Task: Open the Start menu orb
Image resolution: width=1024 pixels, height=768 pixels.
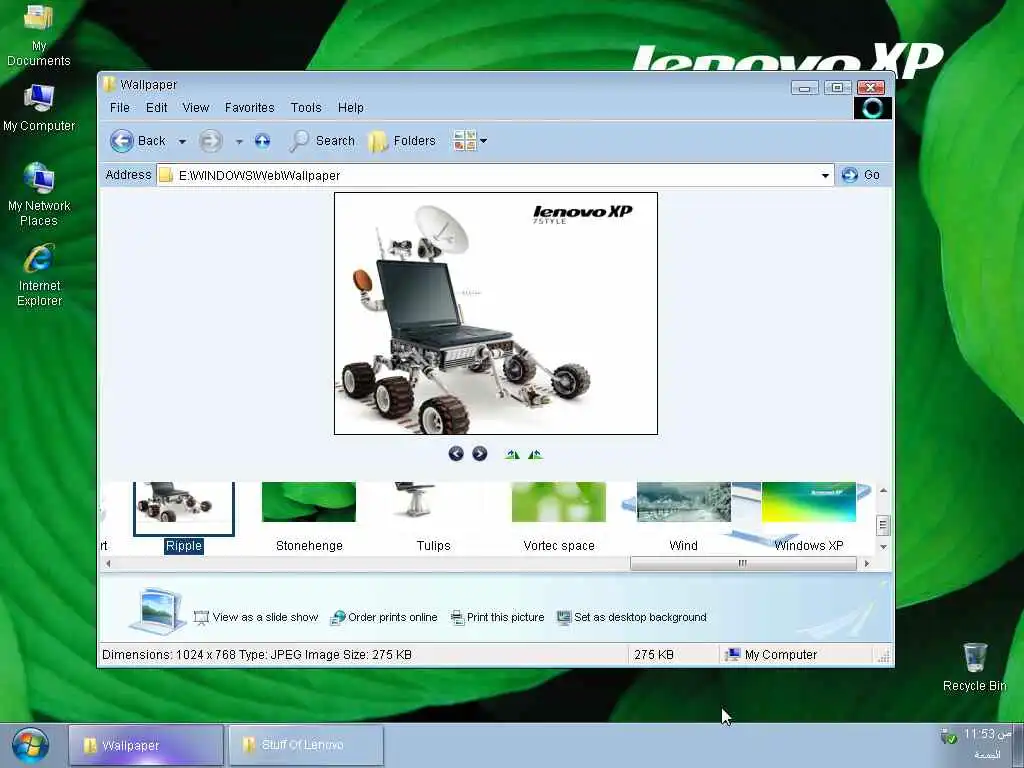Action: pos(30,745)
